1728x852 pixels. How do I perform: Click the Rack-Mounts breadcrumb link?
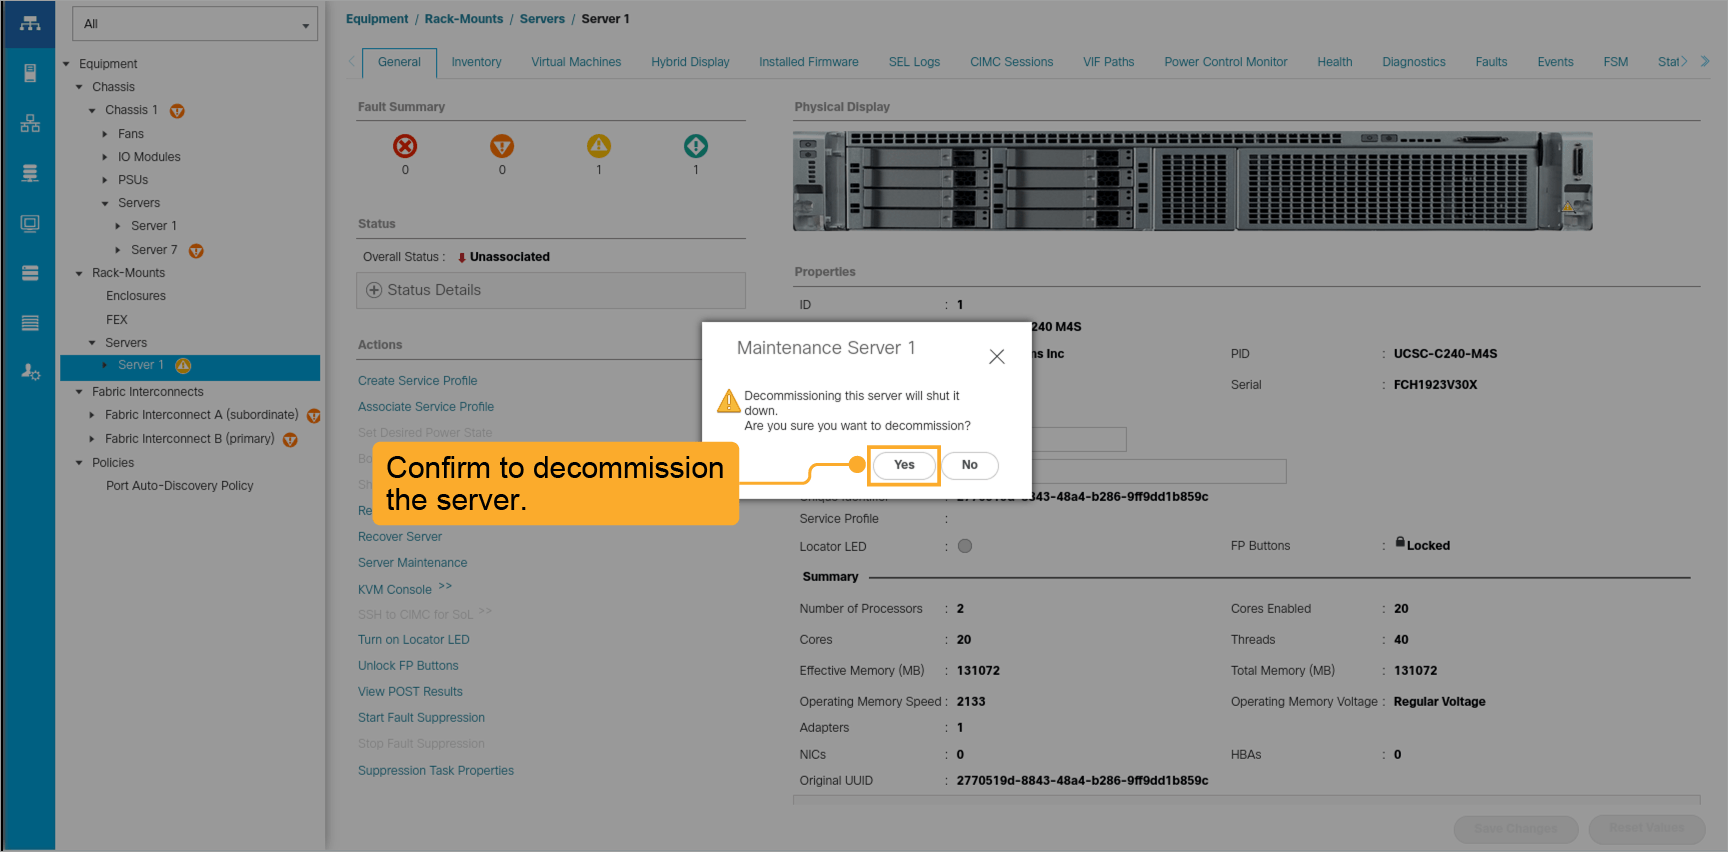tap(464, 19)
